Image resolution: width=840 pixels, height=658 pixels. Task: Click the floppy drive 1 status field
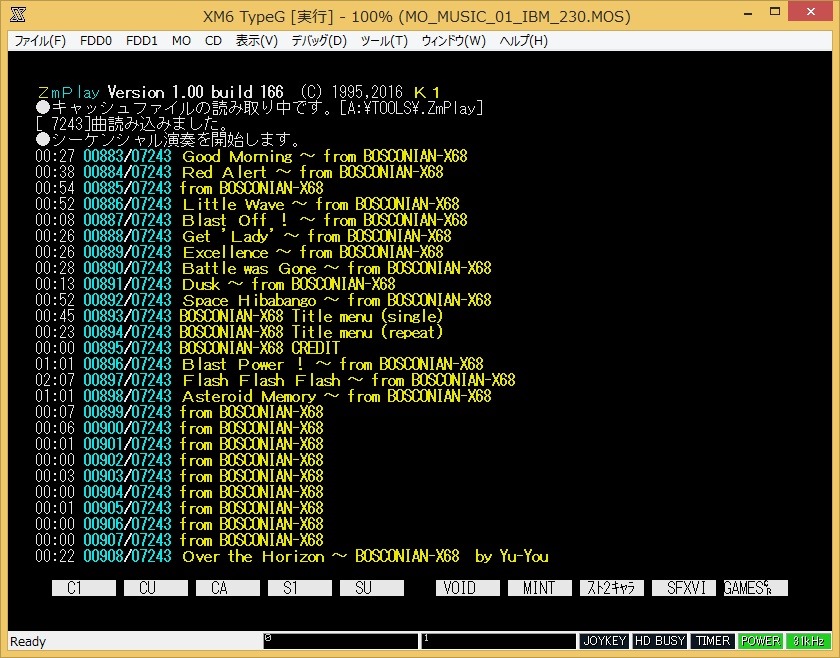tap(498, 641)
